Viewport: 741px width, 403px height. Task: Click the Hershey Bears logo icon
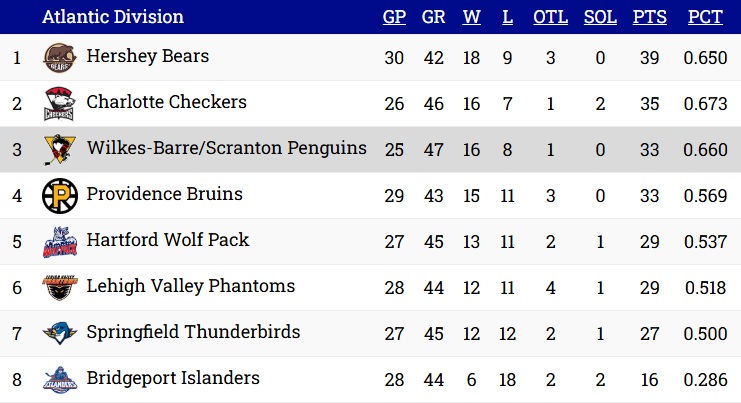click(x=60, y=58)
